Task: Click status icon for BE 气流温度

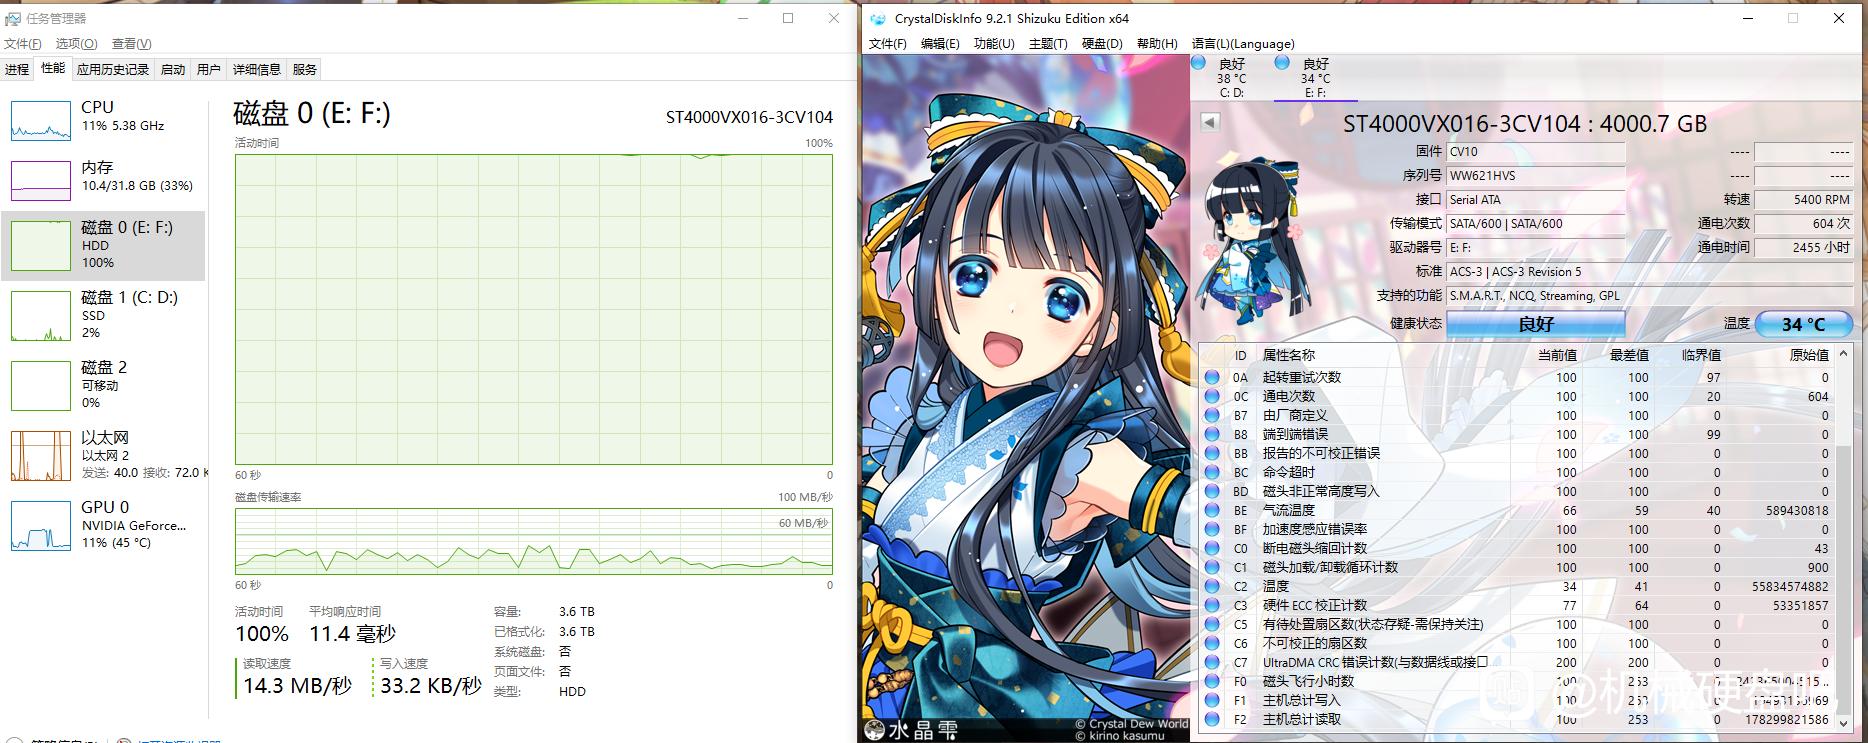Action: click(1212, 510)
